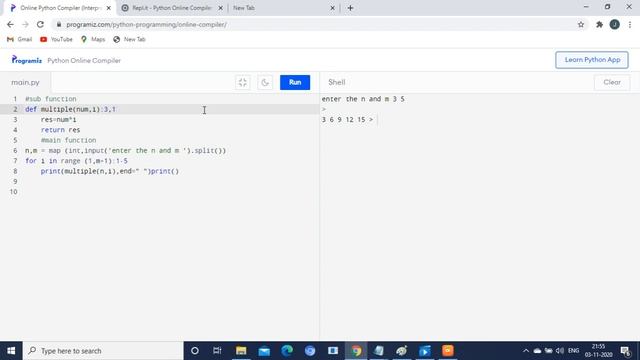This screenshot has height=360, width=640.
Task: View site security lock icon
Action: tap(59, 24)
